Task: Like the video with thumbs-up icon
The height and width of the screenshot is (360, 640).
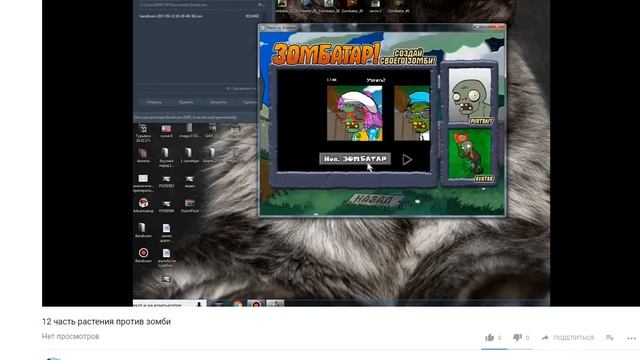Action: tap(489, 338)
